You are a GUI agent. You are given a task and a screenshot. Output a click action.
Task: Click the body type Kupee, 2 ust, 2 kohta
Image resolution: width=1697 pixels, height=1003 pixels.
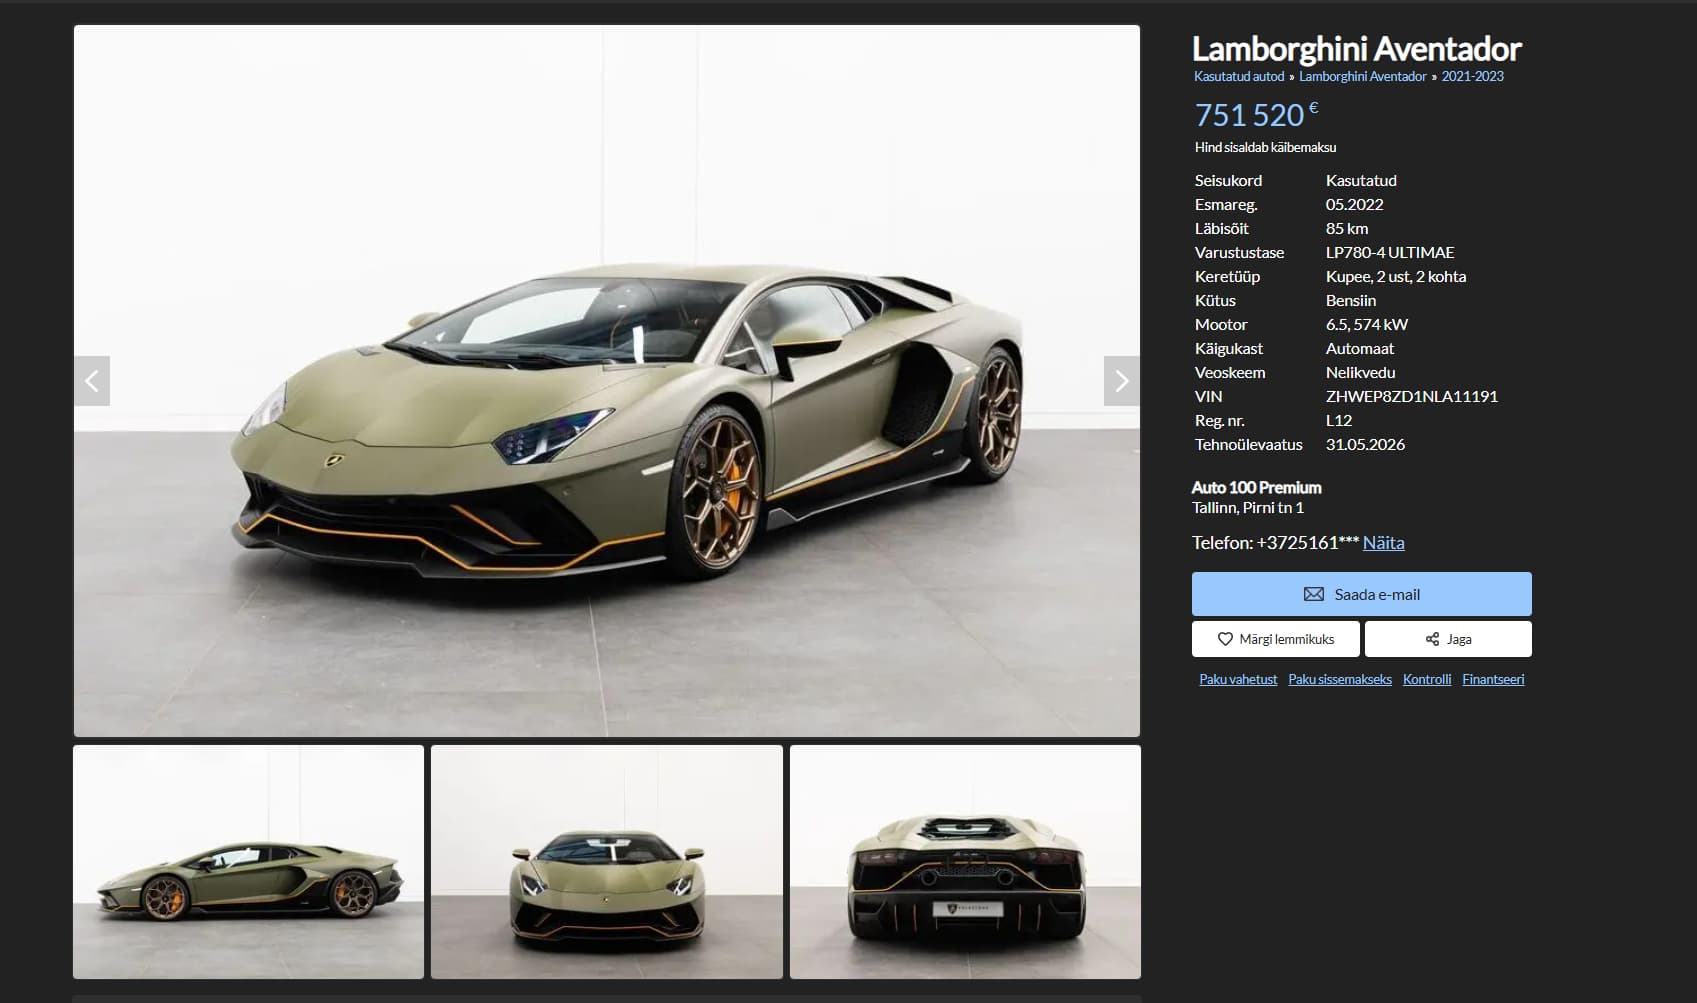click(x=1395, y=276)
